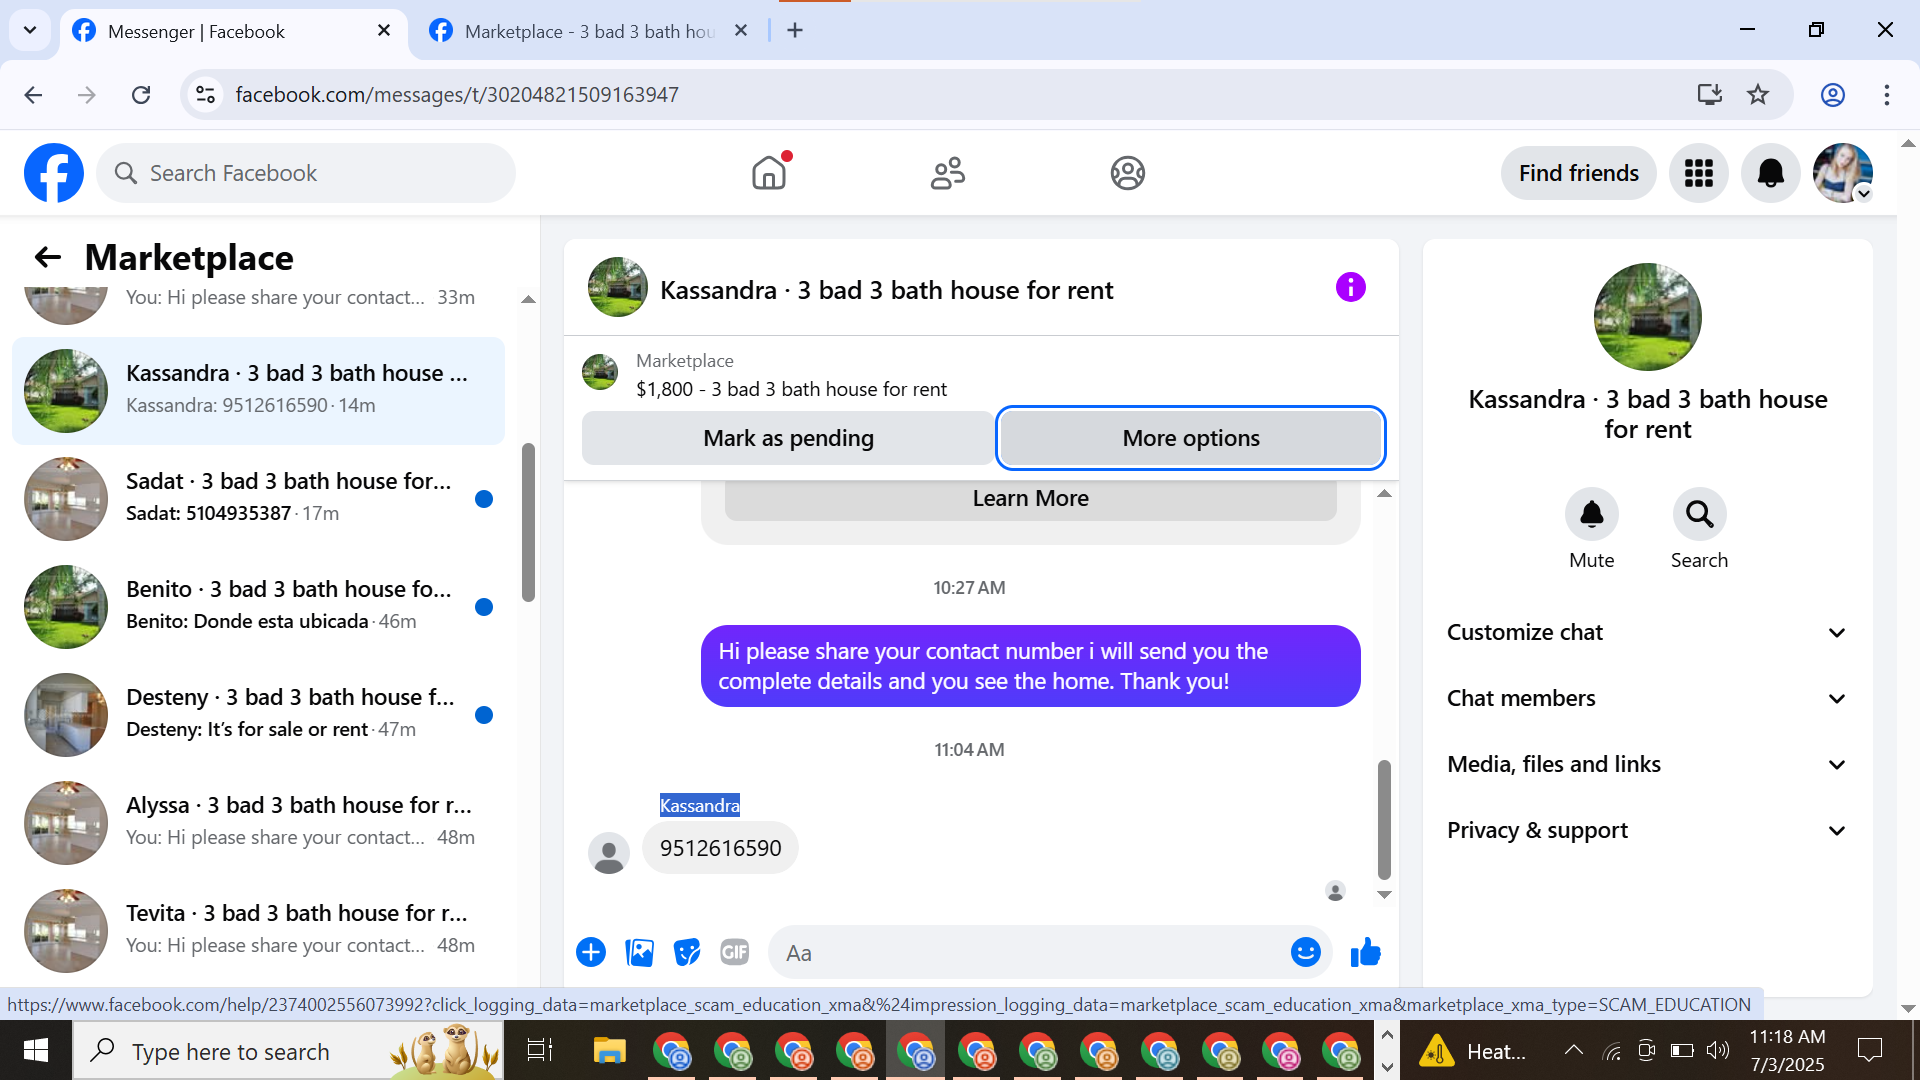Click the message input field

(x=1030, y=953)
